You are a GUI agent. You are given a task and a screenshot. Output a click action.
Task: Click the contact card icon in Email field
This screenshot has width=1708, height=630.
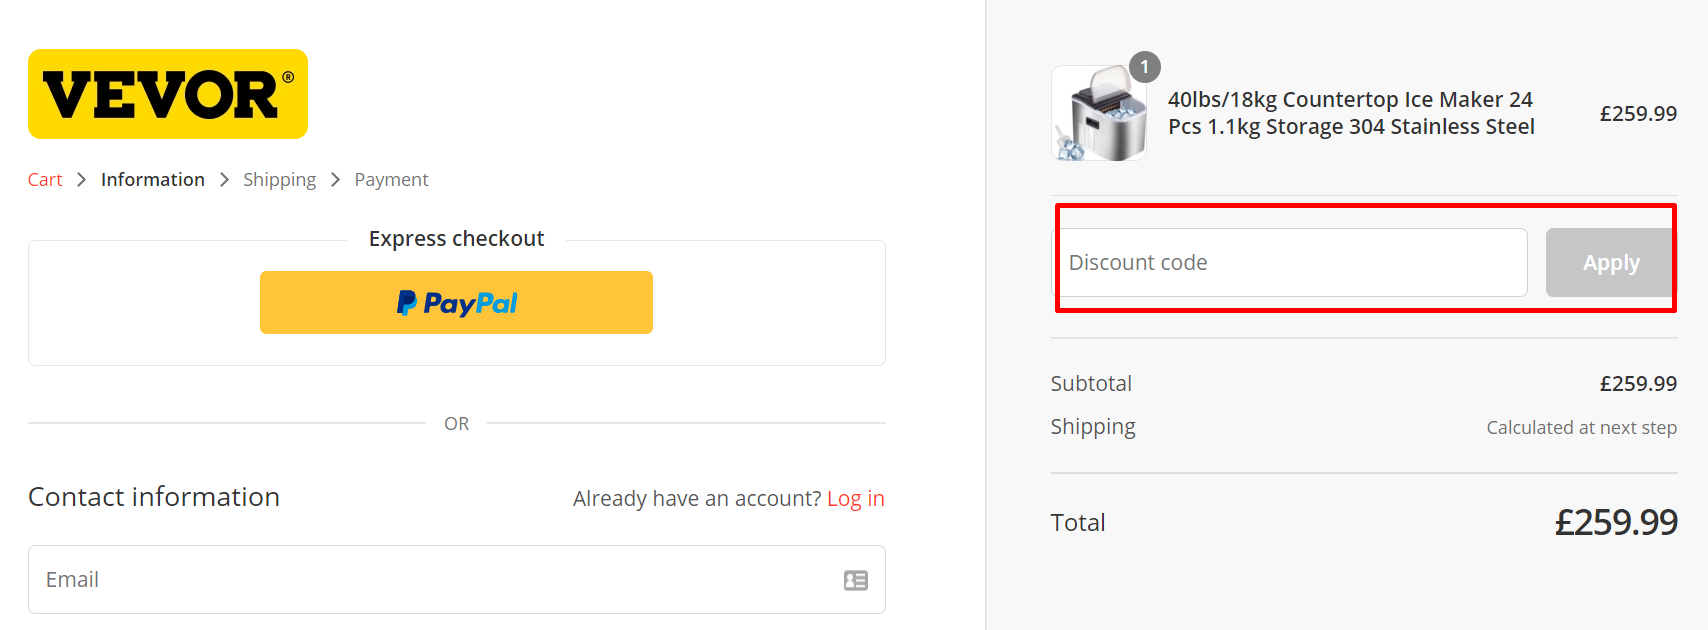(856, 580)
